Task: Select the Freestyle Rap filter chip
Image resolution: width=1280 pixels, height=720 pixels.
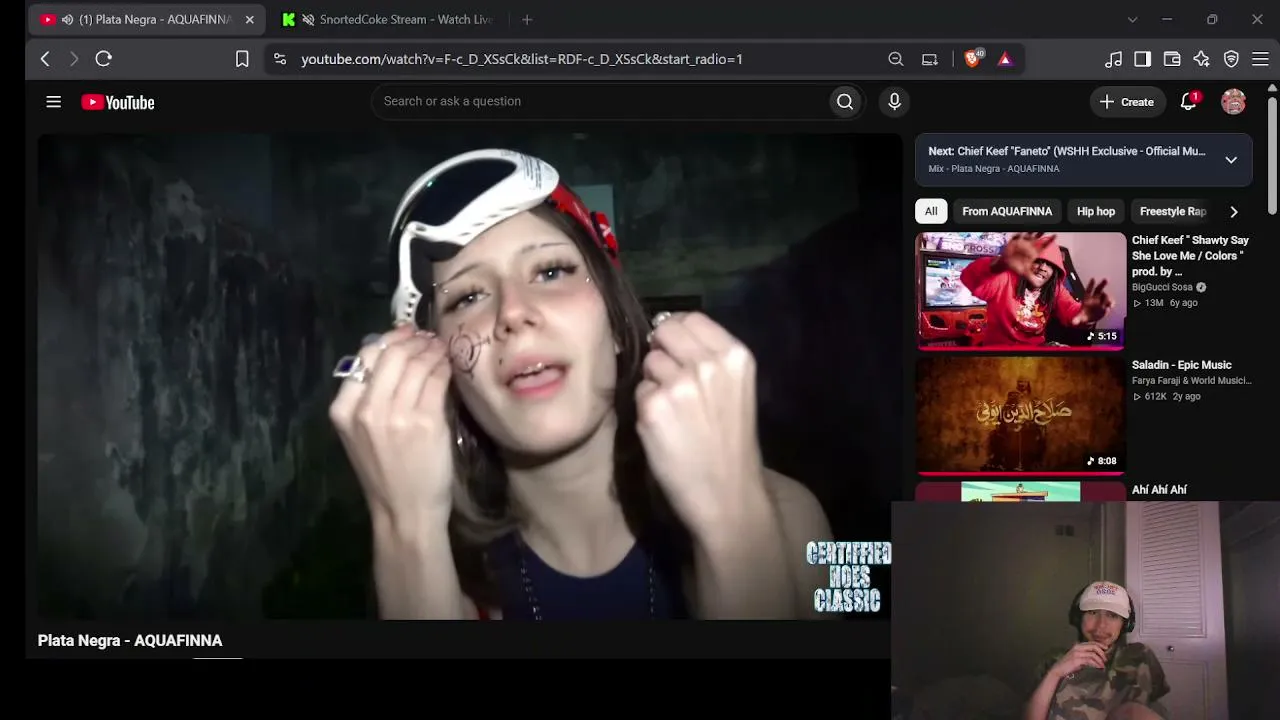Action: [x=1173, y=212]
